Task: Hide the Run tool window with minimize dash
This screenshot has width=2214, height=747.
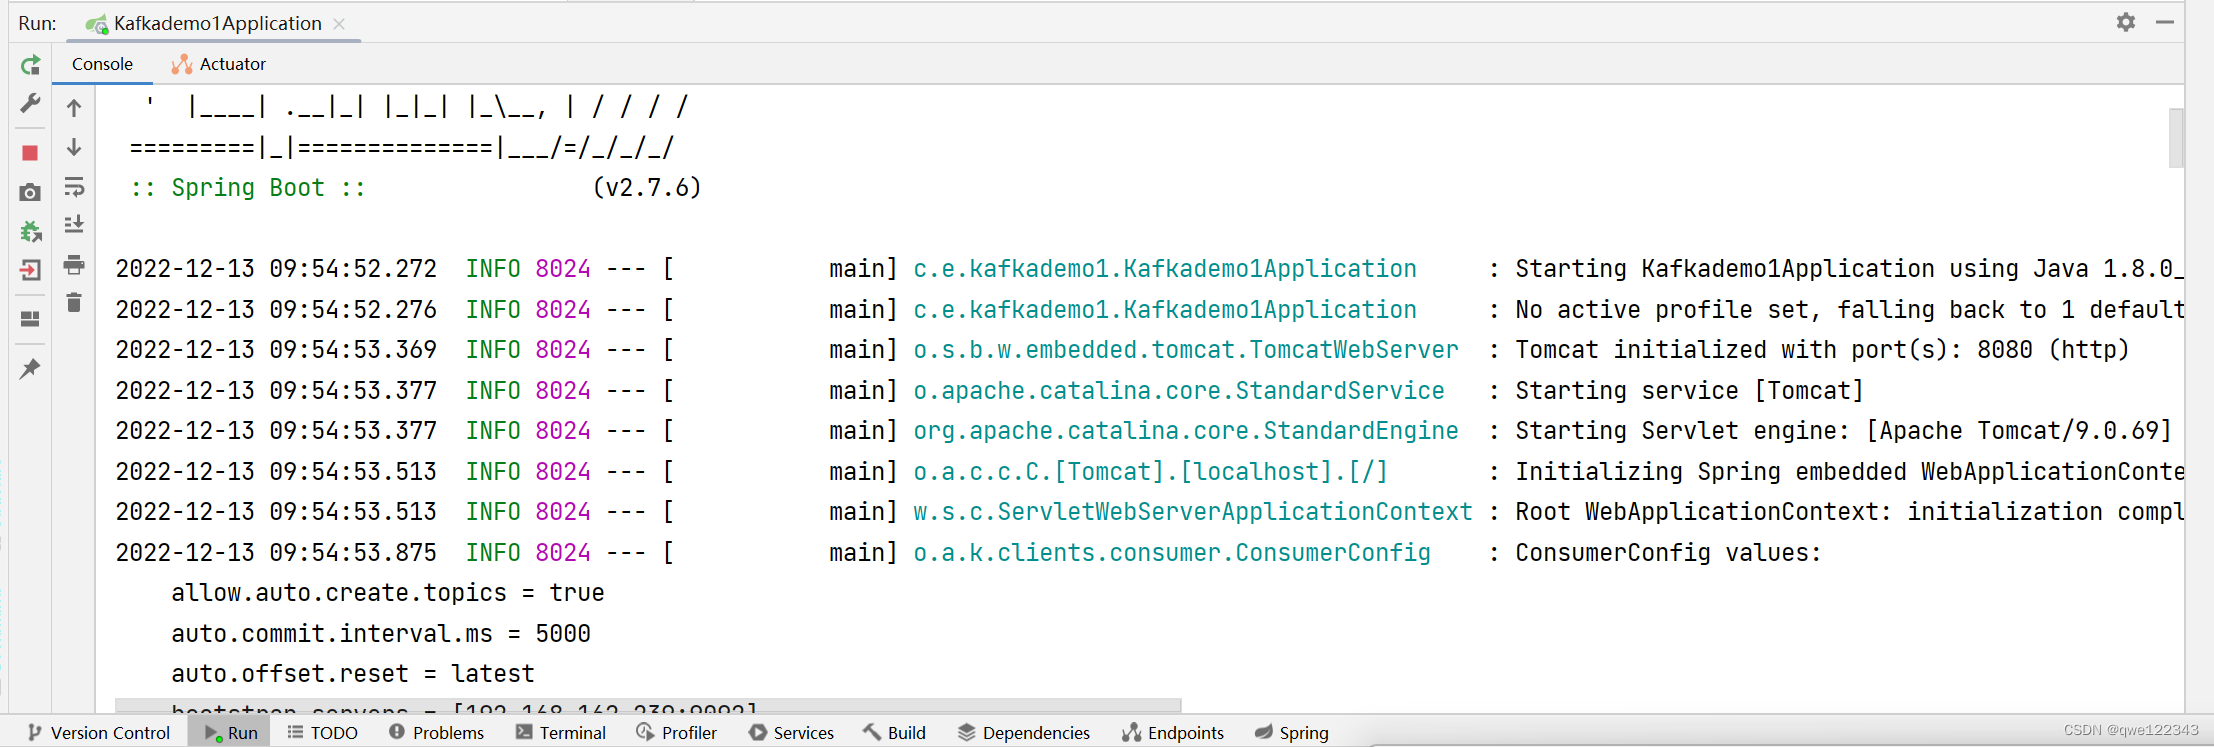Action: pyautogui.click(x=2165, y=22)
